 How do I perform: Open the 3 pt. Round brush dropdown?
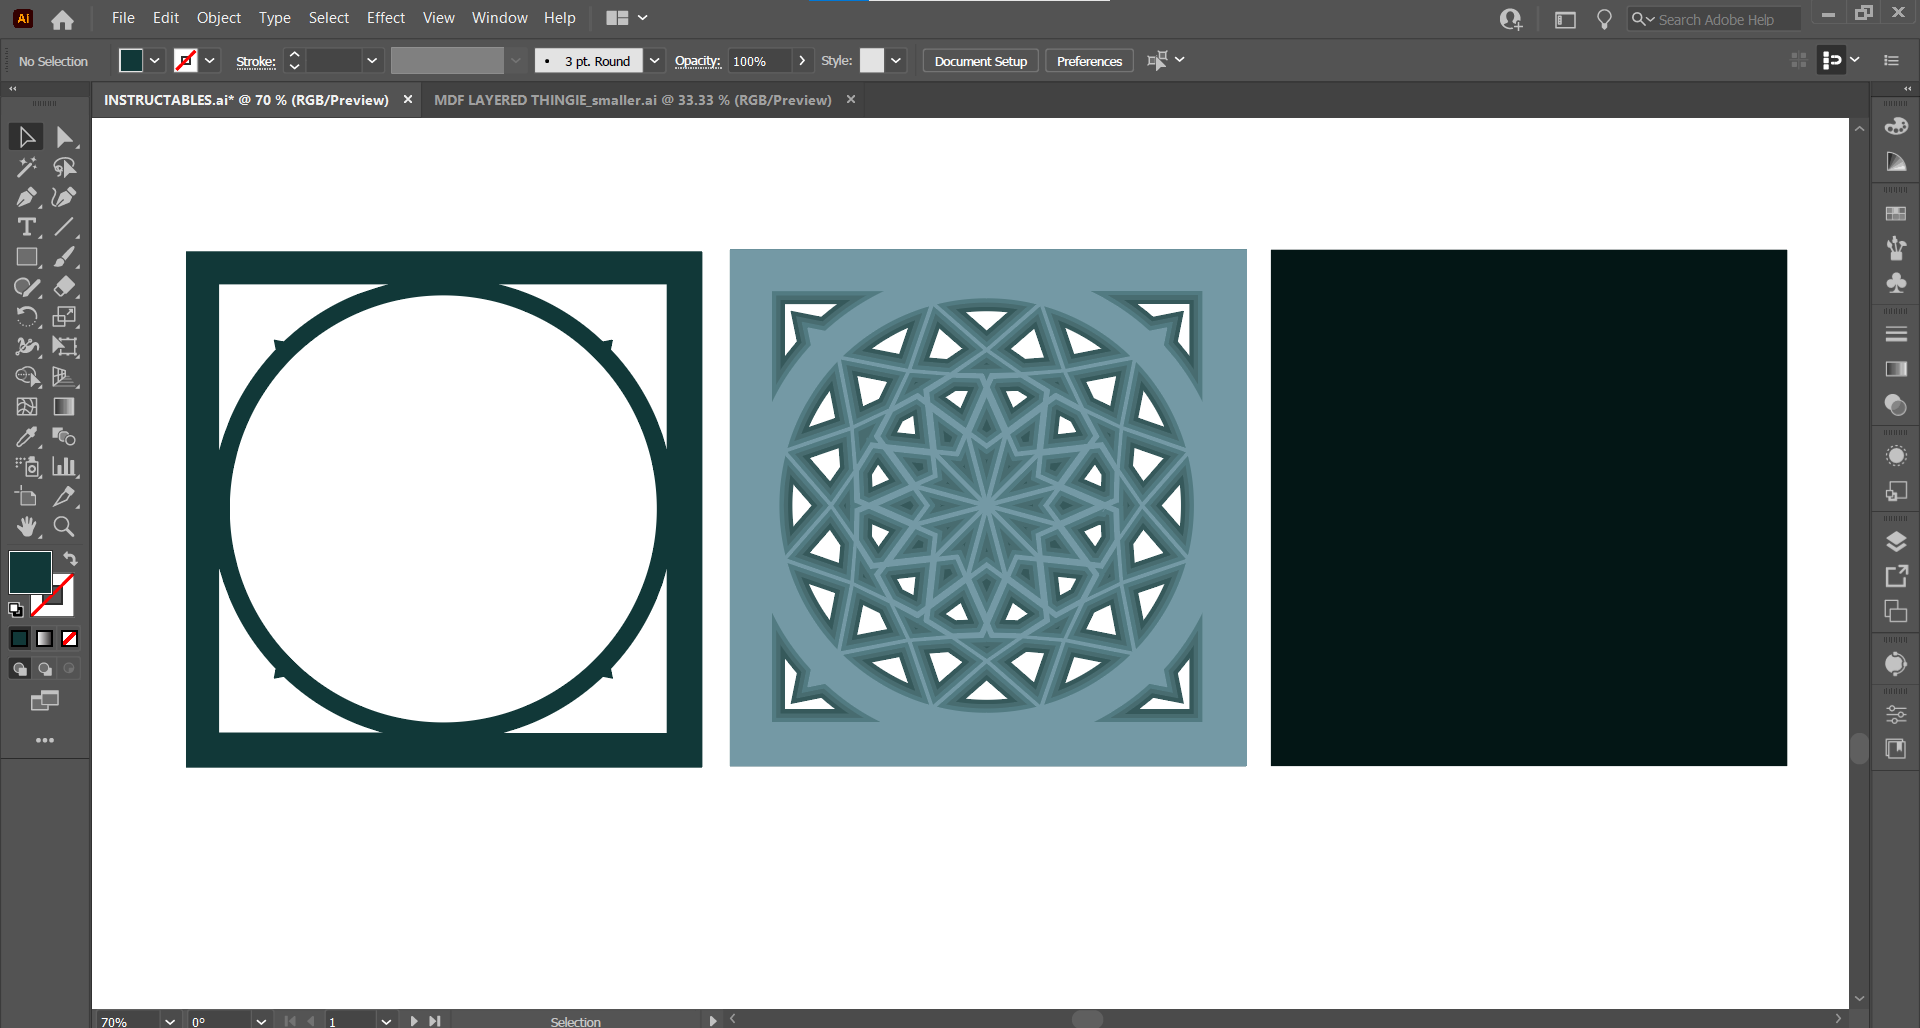coord(654,61)
